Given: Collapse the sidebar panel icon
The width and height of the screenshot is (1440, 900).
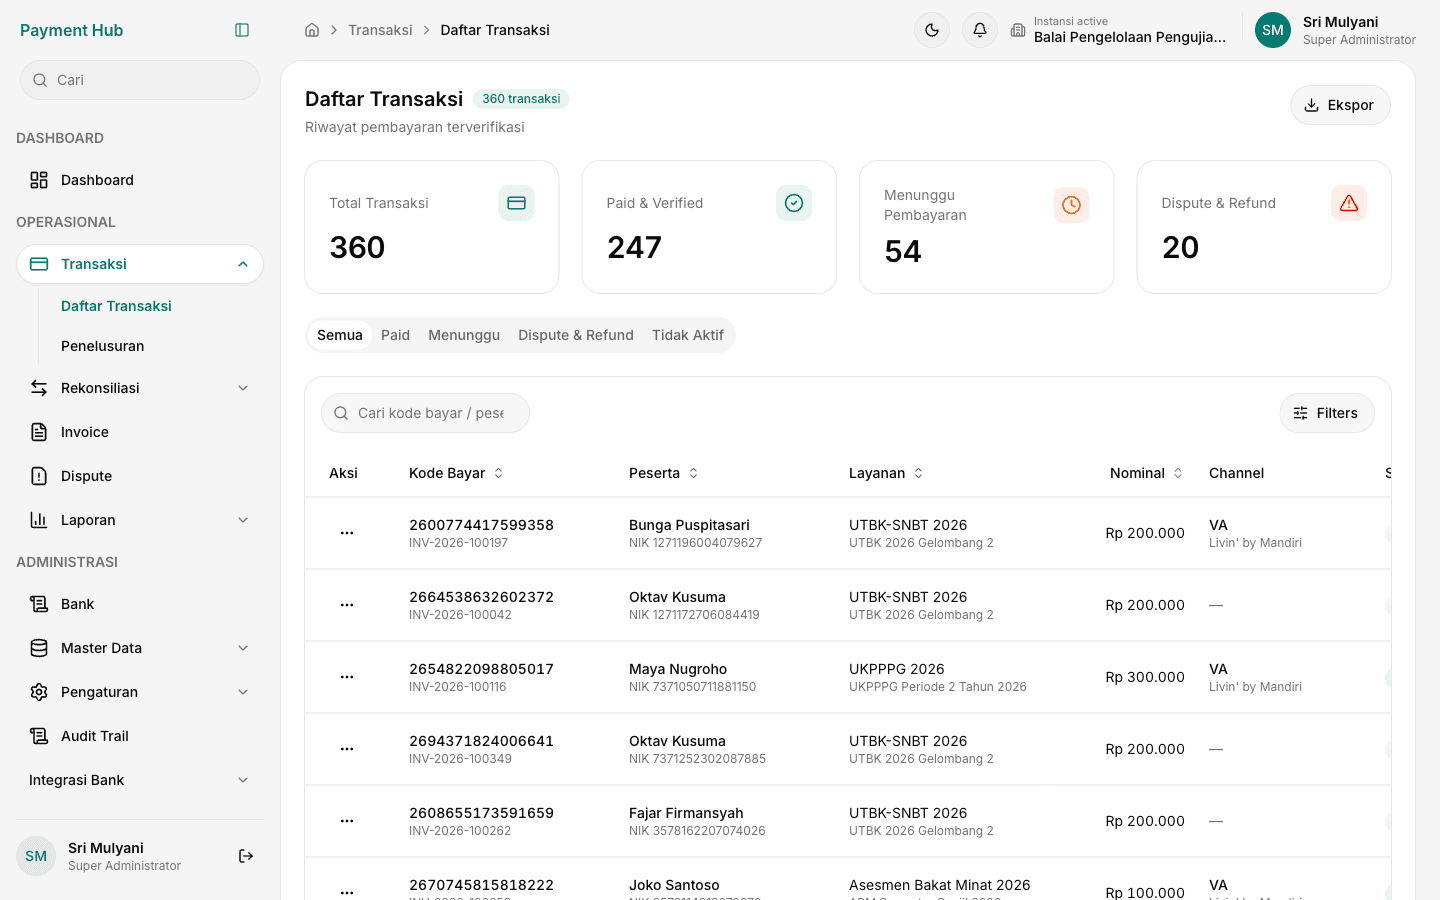Looking at the screenshot, I should point(242,30).
